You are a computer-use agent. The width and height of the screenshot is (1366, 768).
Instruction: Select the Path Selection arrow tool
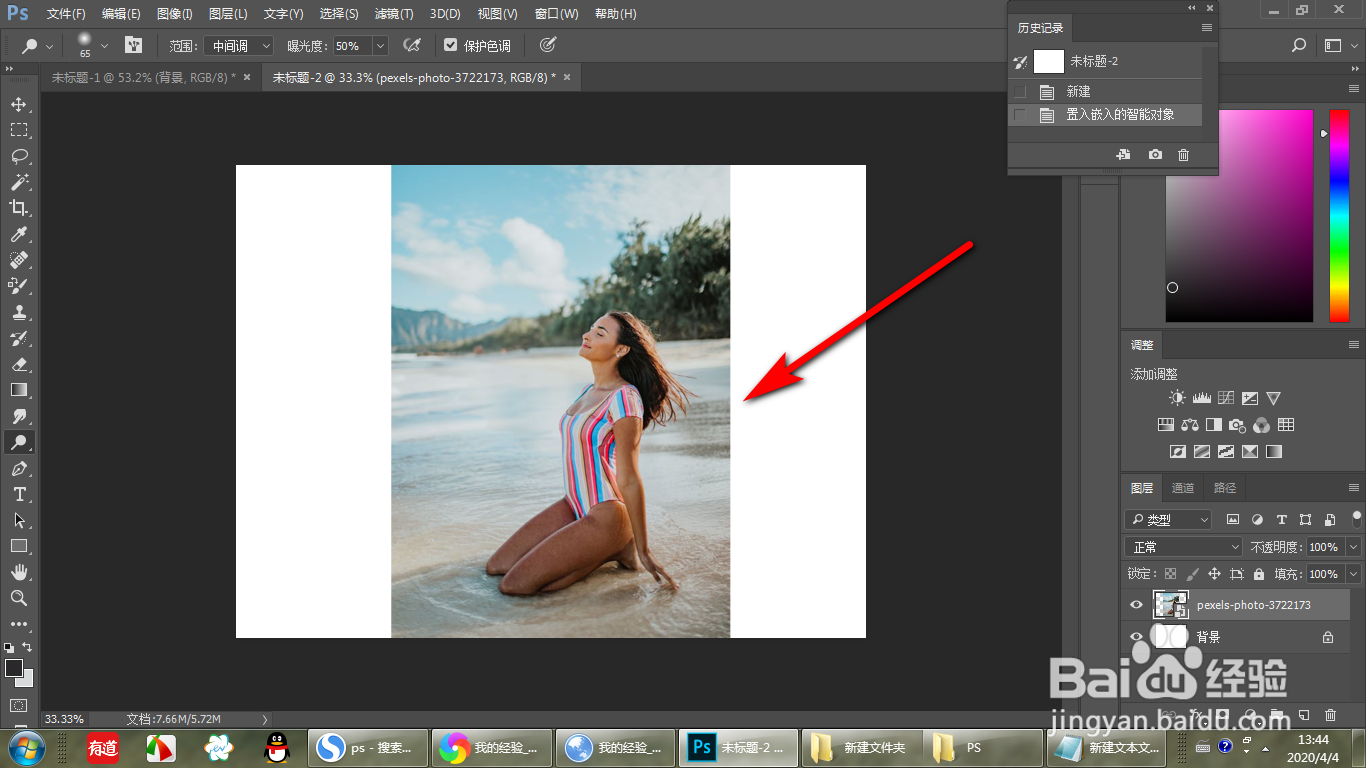point(19,520)
